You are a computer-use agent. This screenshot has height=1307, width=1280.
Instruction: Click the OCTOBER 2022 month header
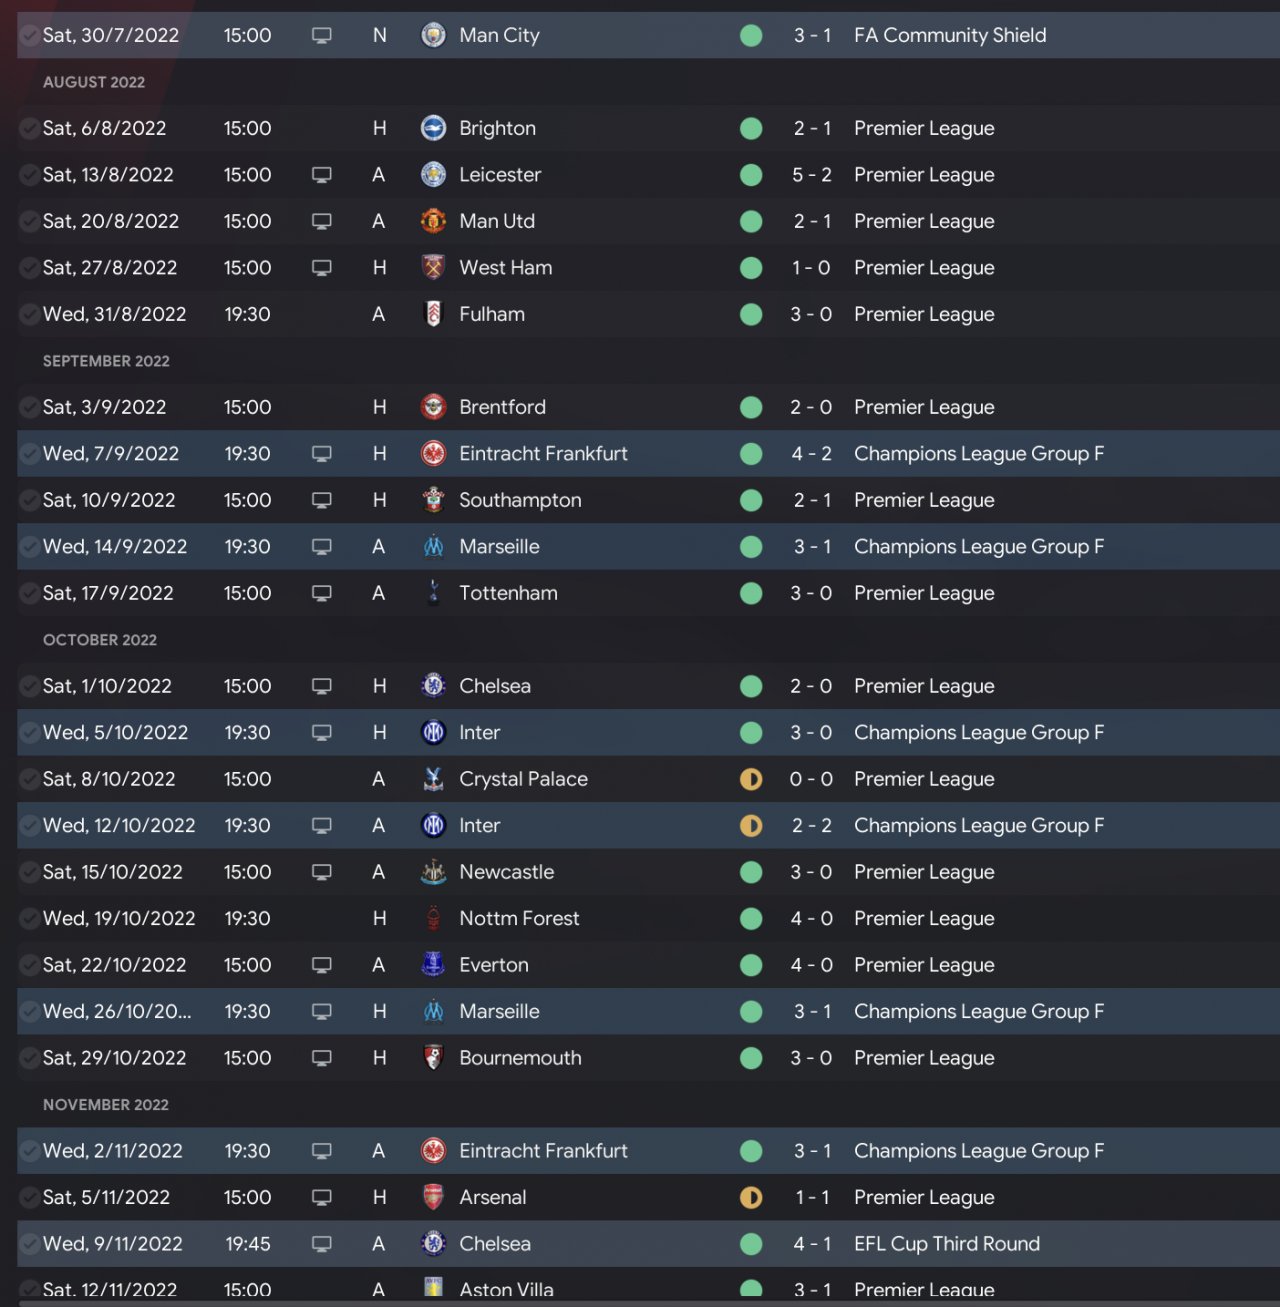[100, 640]
